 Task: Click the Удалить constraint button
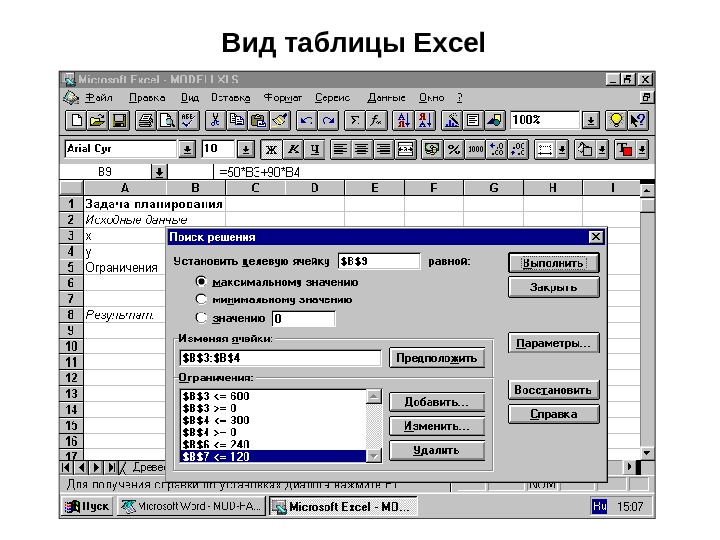[x=437, y=450]
